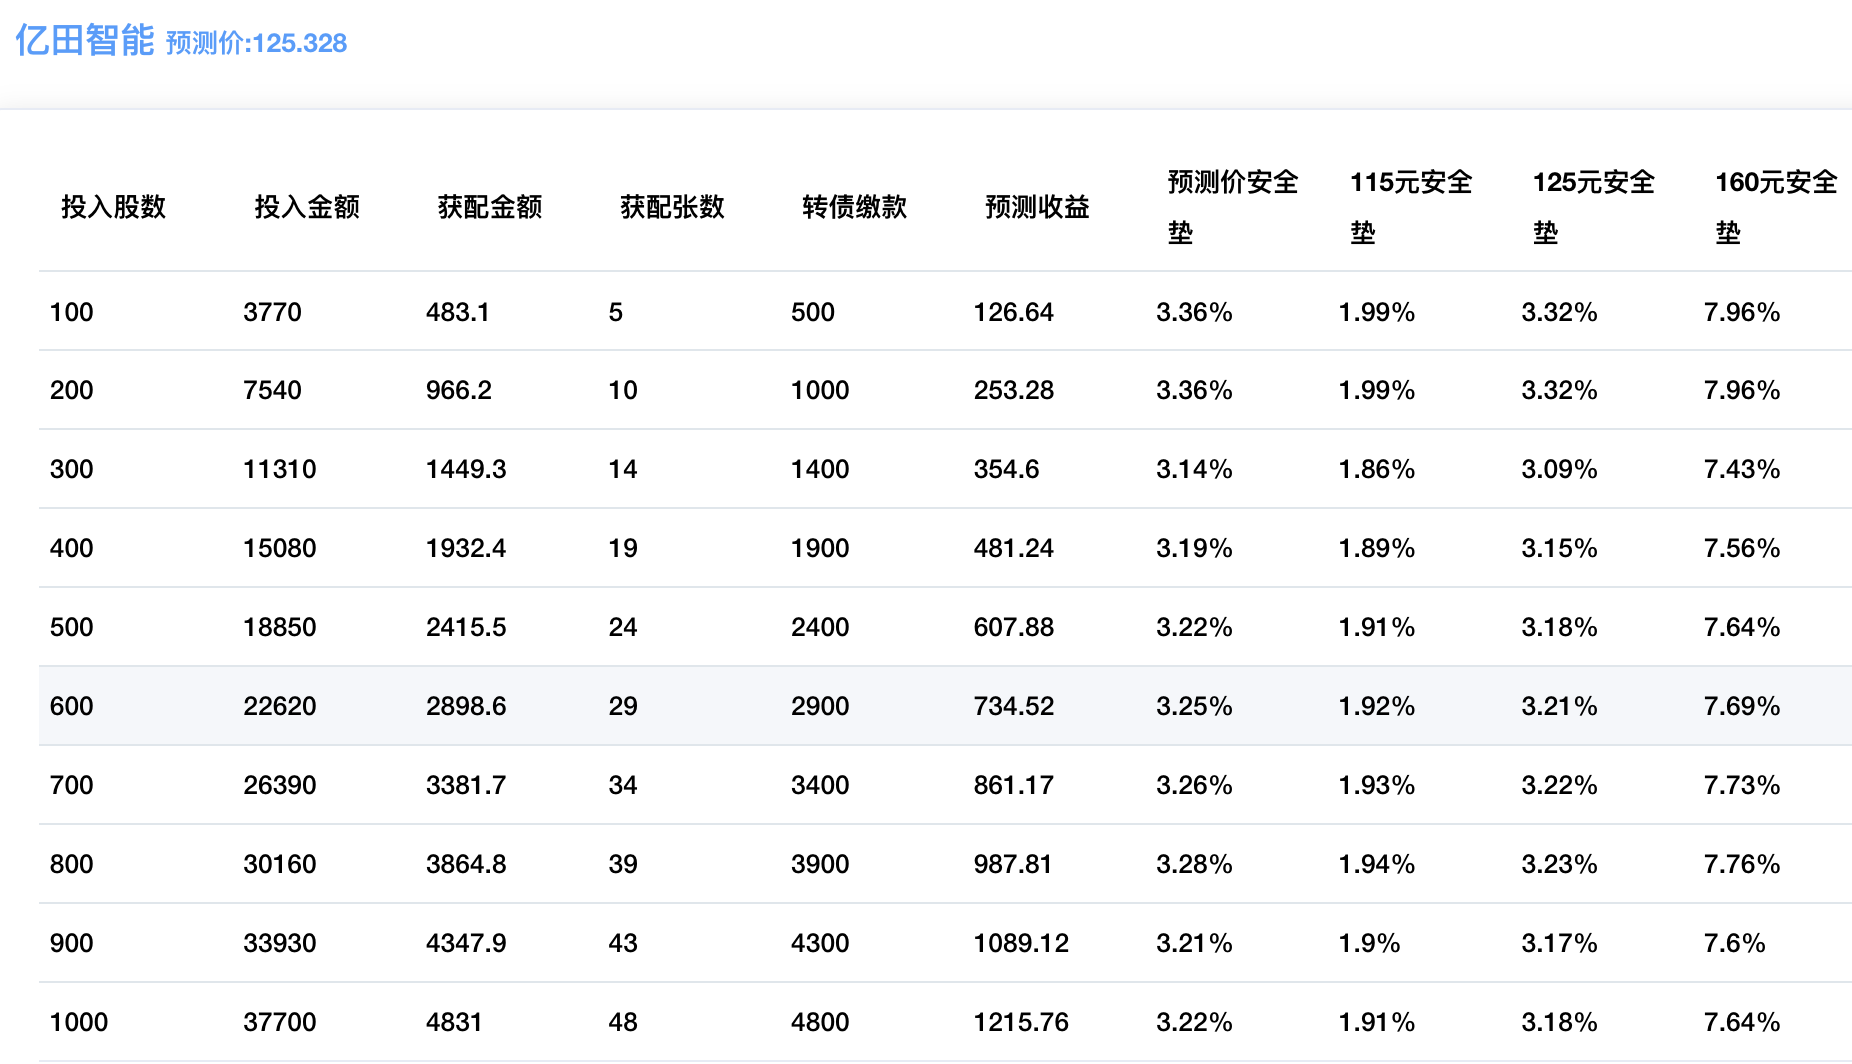The height and width of the screenshot is (1064, 1852).
Task: Select the 1089.12 predicted profit cell
Action: [1021, 943]
